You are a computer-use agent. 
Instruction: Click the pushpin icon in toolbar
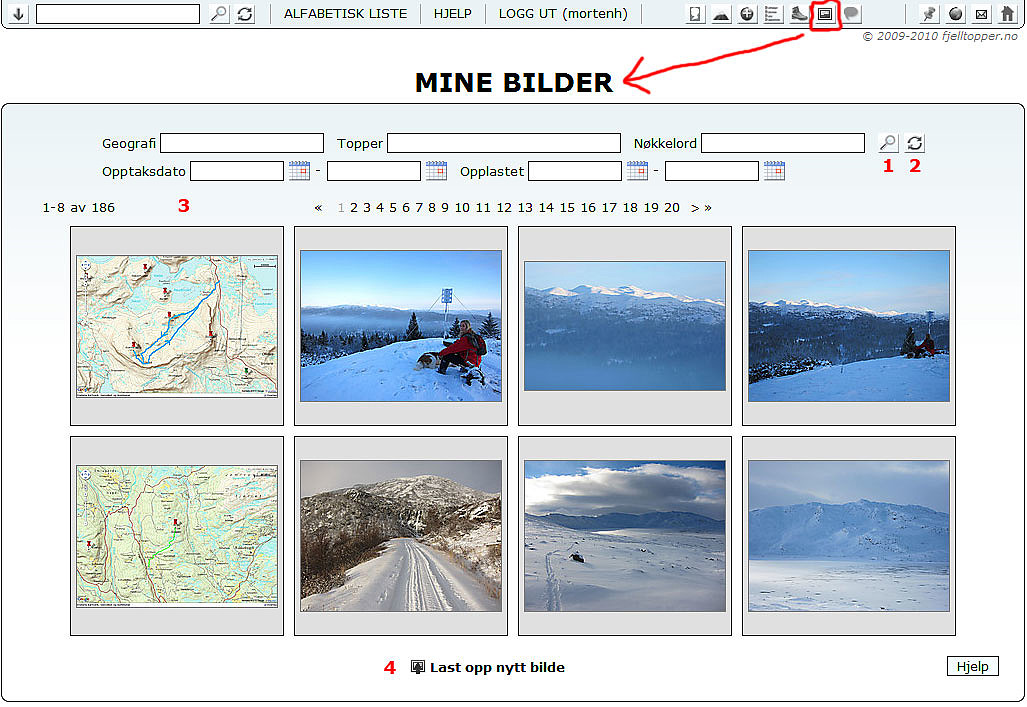tap(929, 14)
